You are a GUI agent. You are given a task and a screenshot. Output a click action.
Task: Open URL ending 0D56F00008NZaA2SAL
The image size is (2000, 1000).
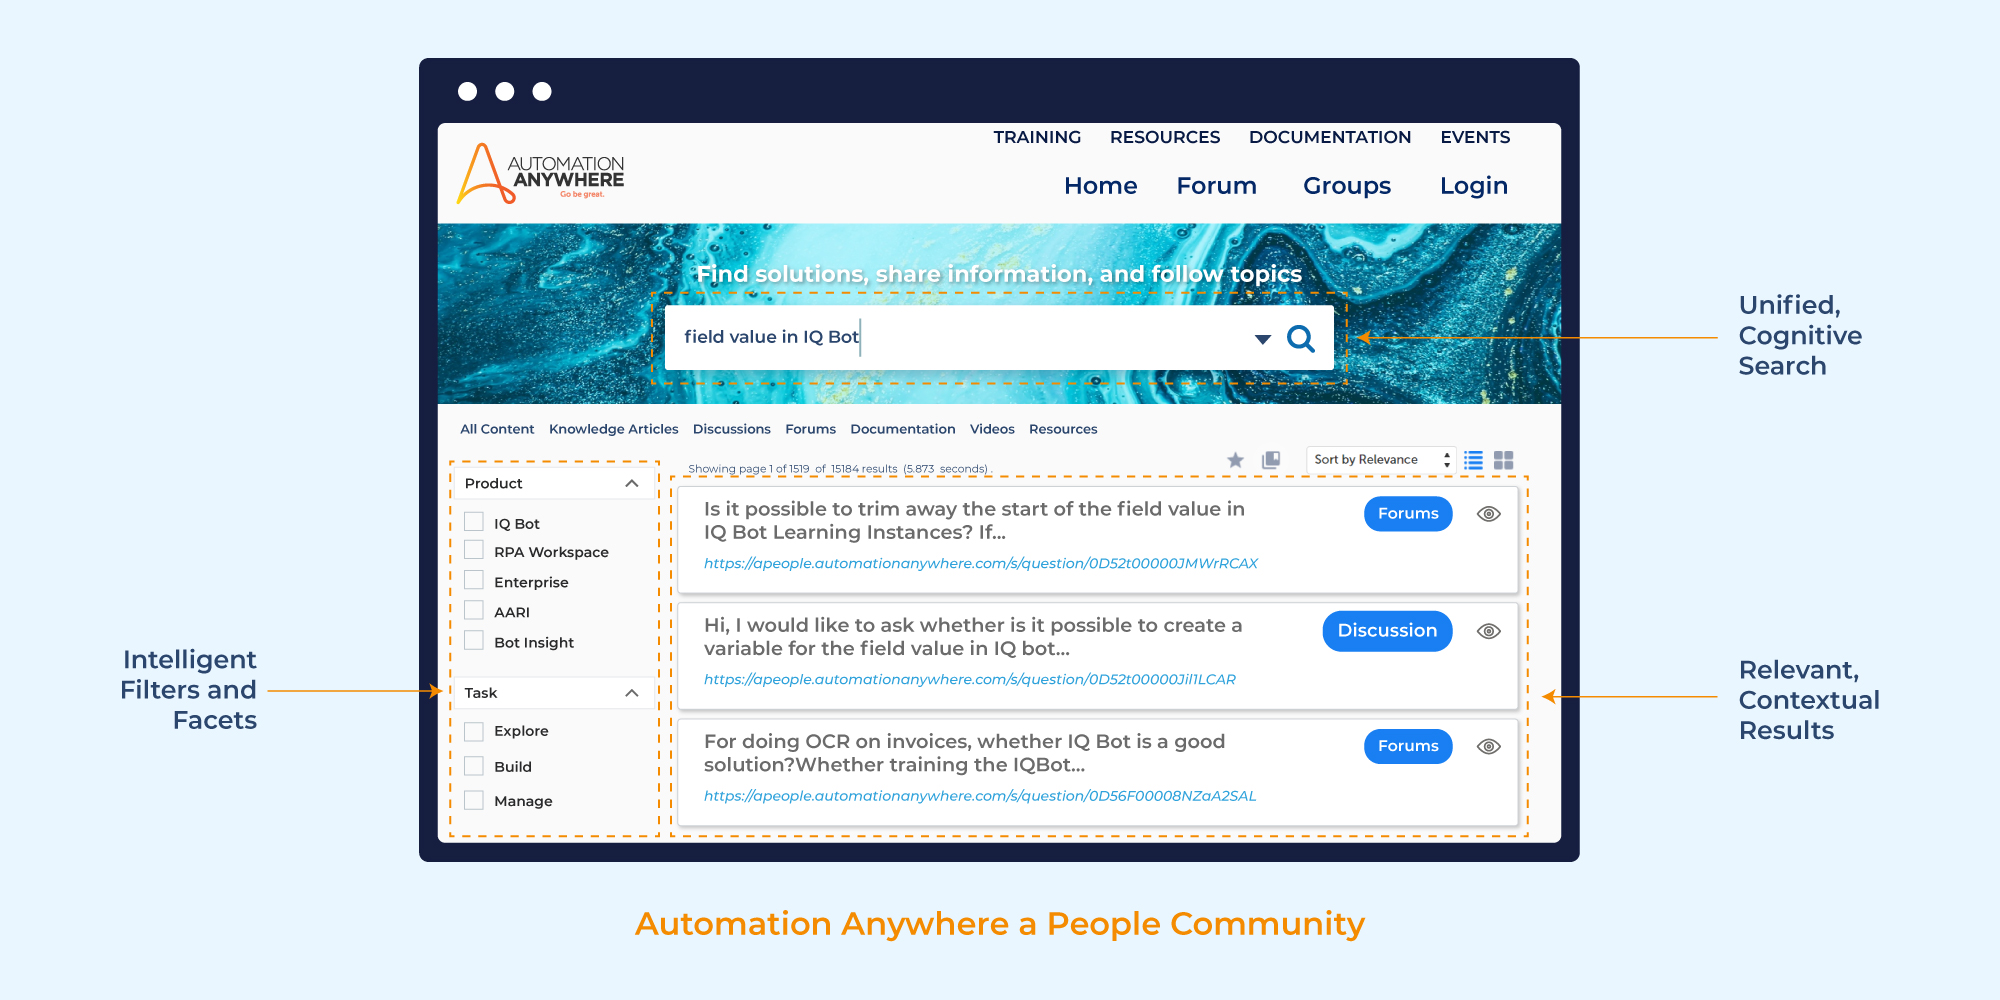[x=980, y=796]
